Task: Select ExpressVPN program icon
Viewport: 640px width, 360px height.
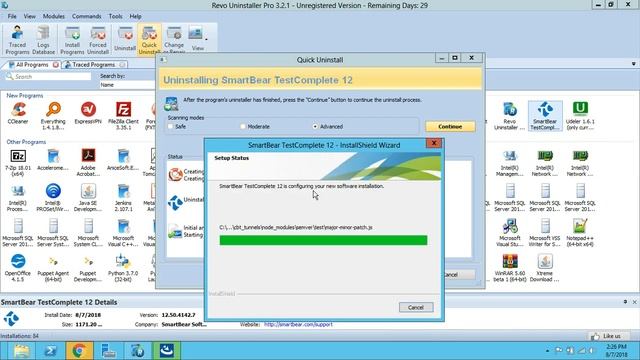Action: 88,113
